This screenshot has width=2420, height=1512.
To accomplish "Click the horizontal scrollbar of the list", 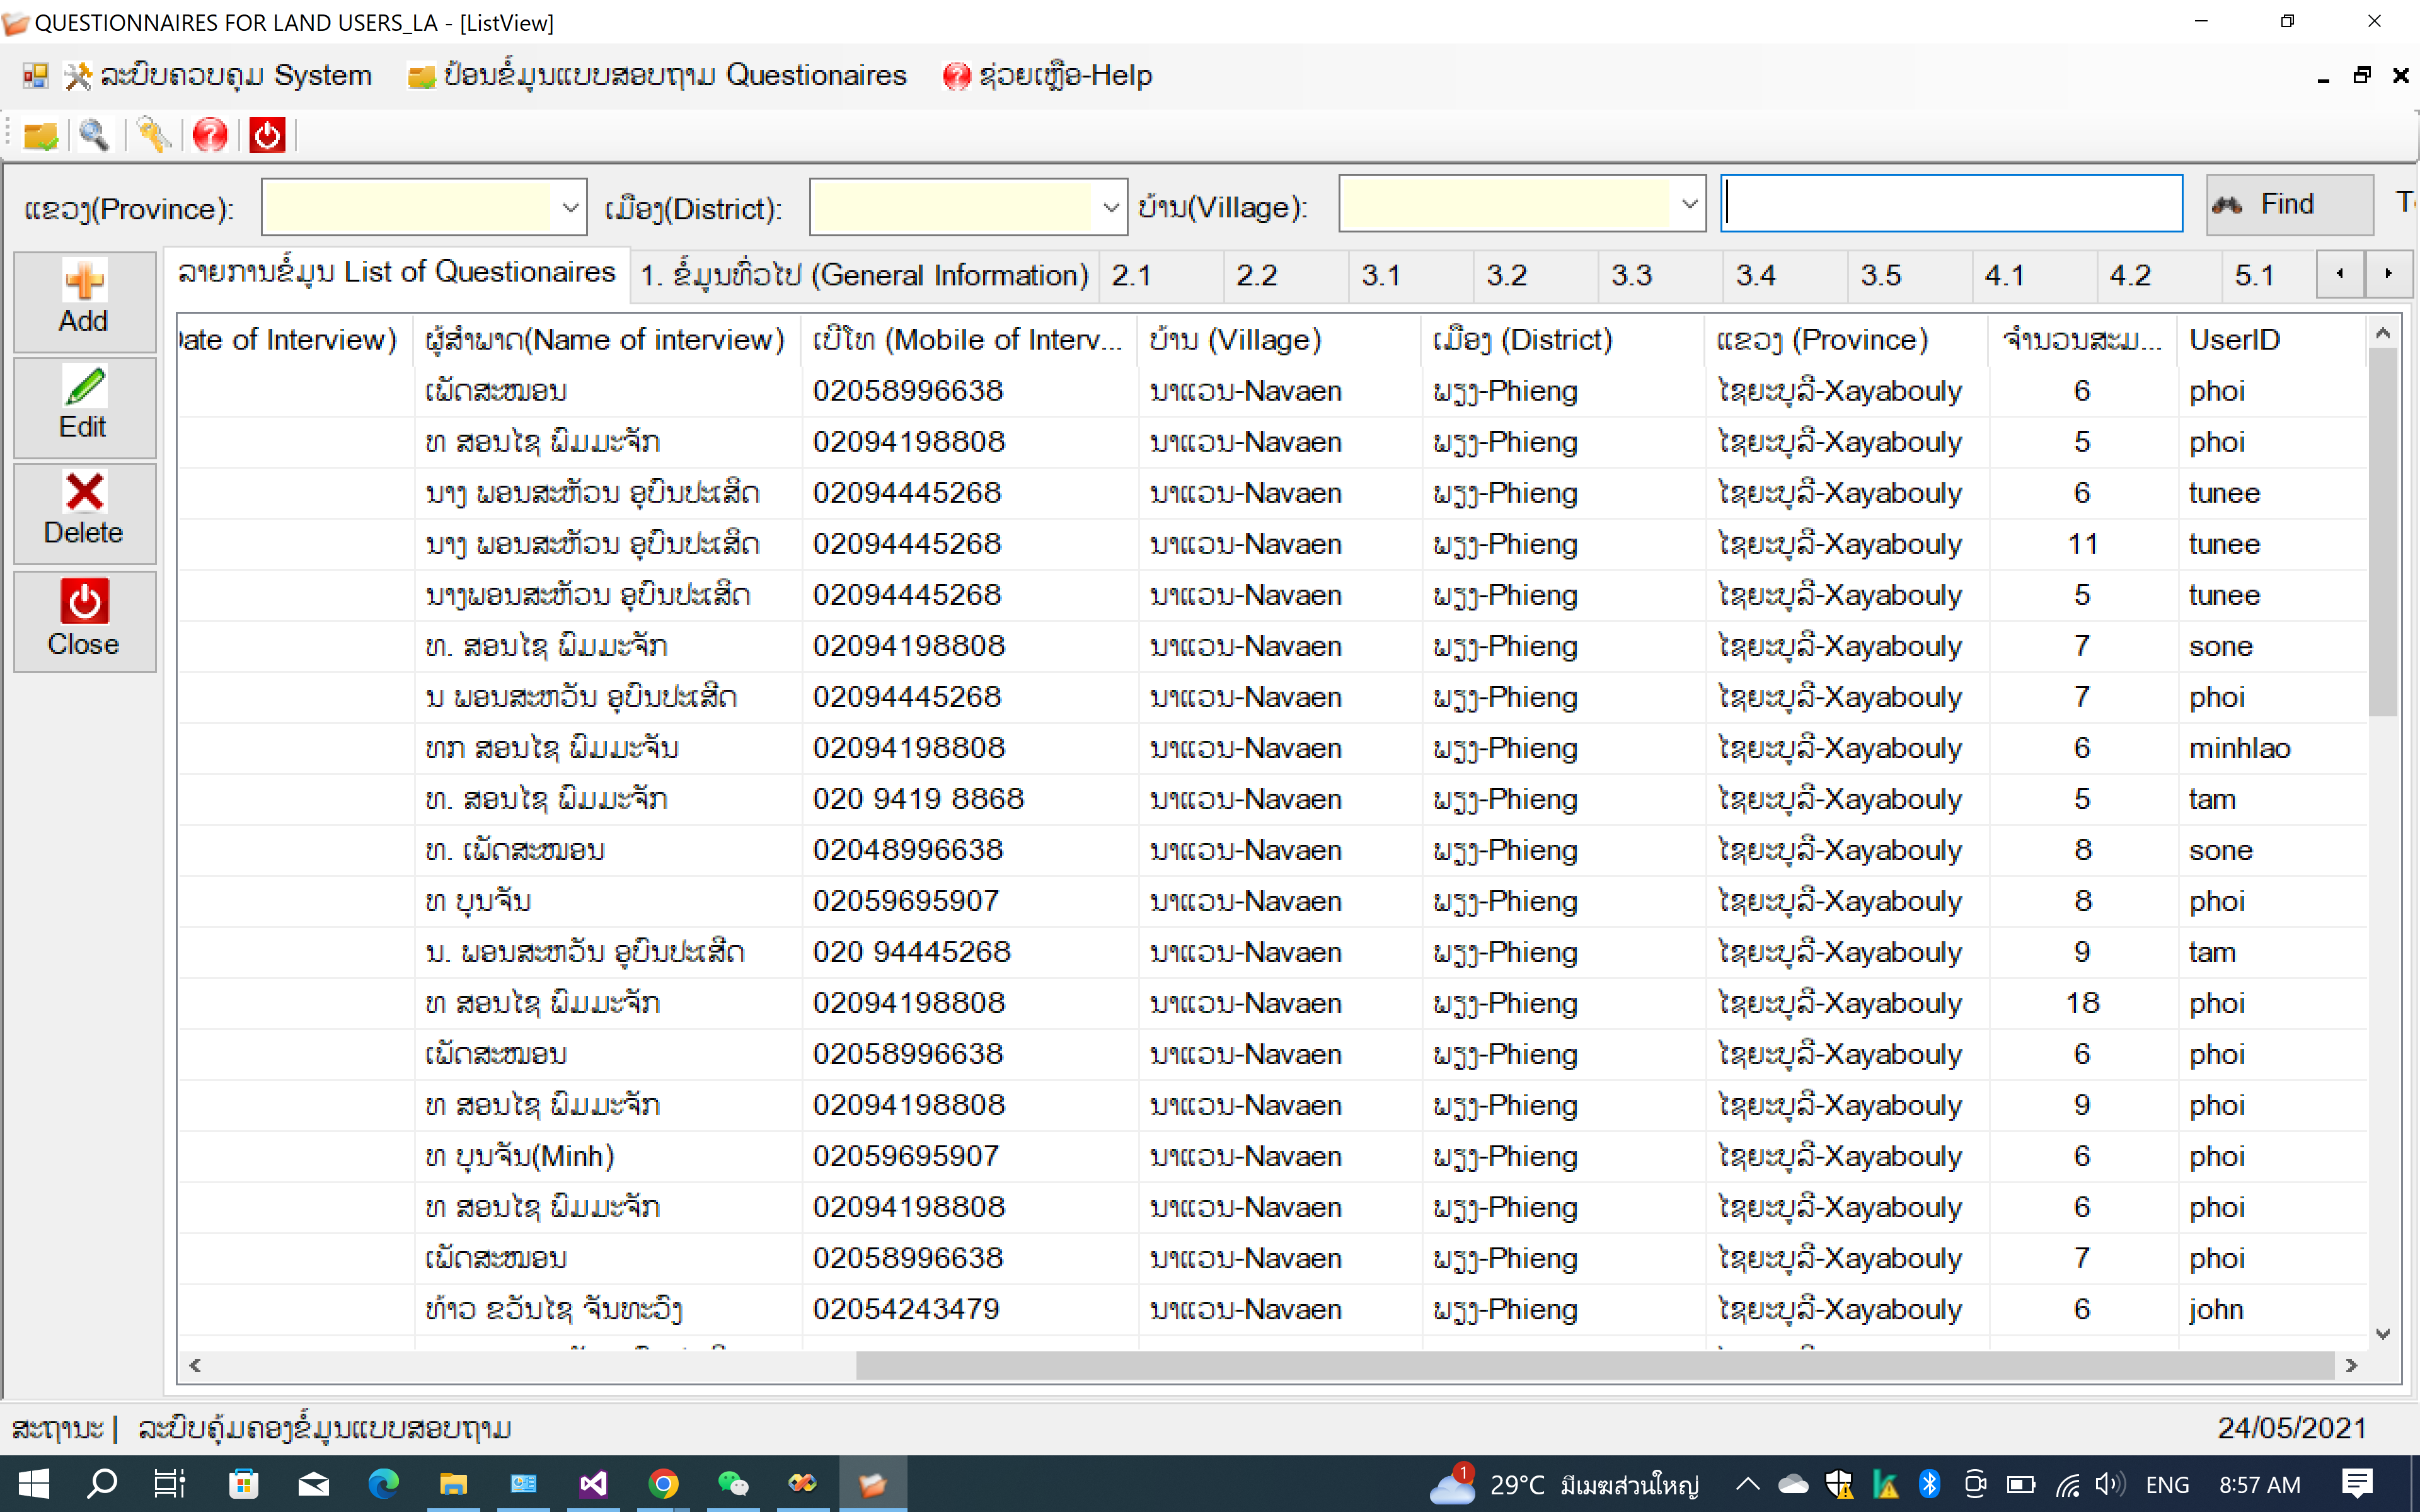I will click(1594, 1365).
